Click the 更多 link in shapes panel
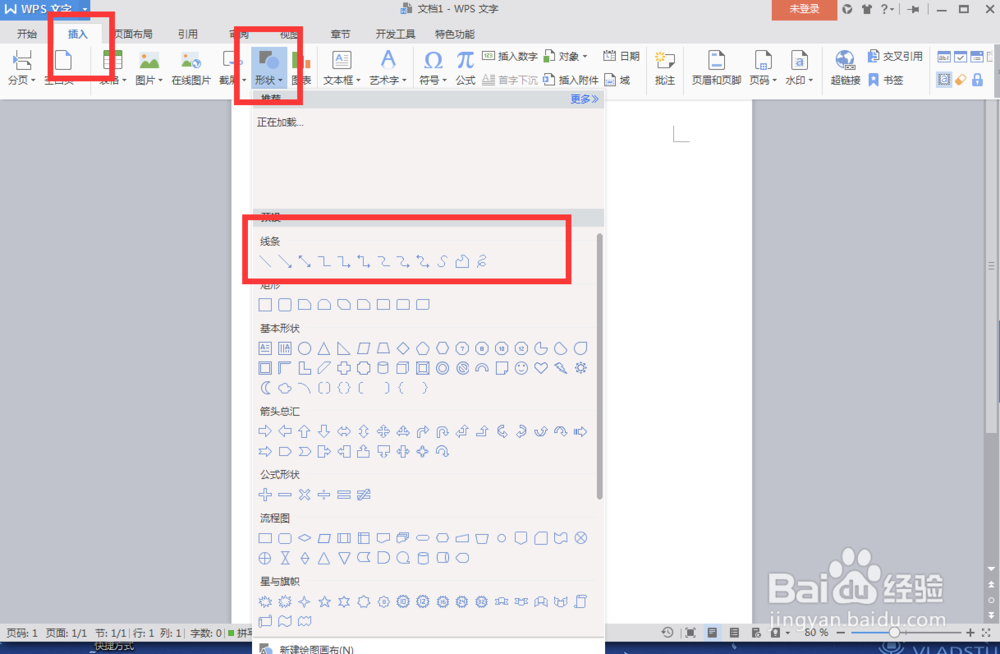 (x=584, y=99)
